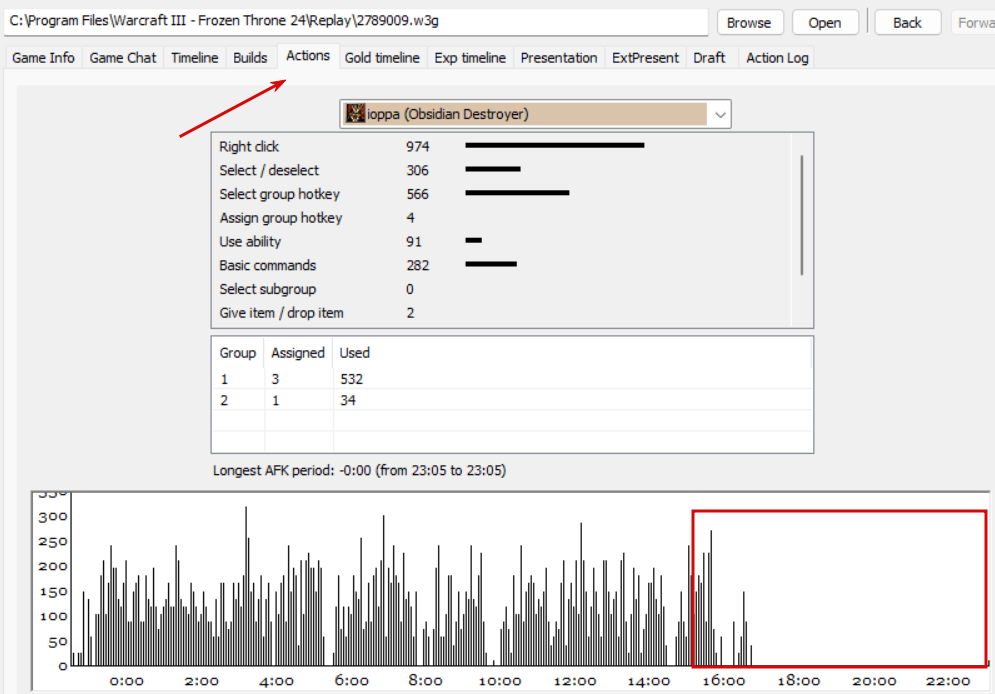Click the 22:00 label on the chart axis
Screen dimensions: 995x694
[947, 681]
